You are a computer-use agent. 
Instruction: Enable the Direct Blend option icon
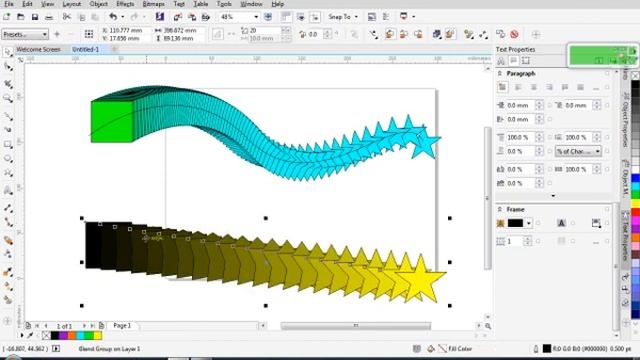click(x=390, y=34)
